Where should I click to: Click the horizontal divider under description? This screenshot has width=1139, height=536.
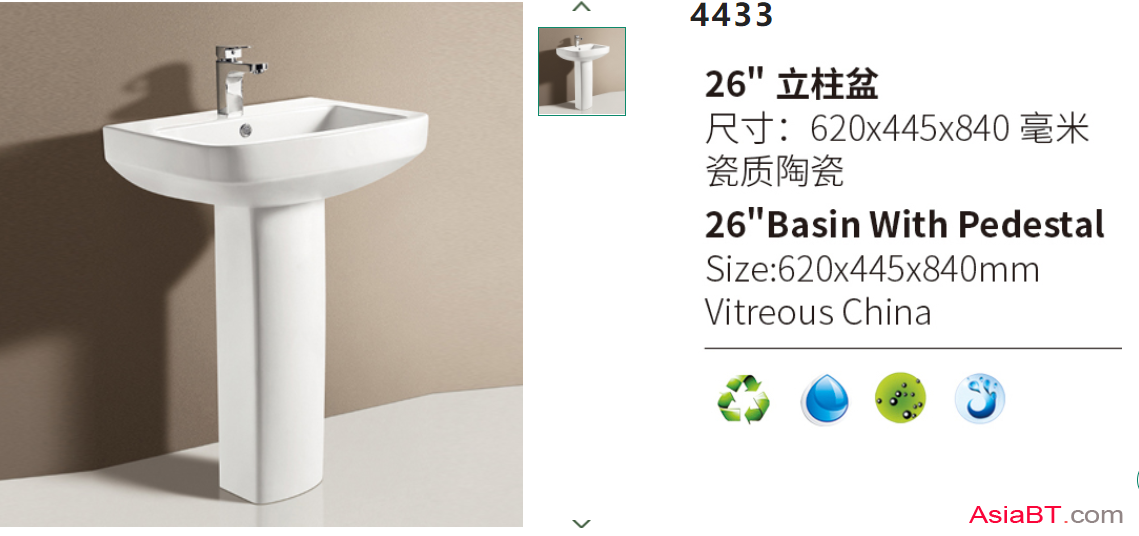(913, 349)
